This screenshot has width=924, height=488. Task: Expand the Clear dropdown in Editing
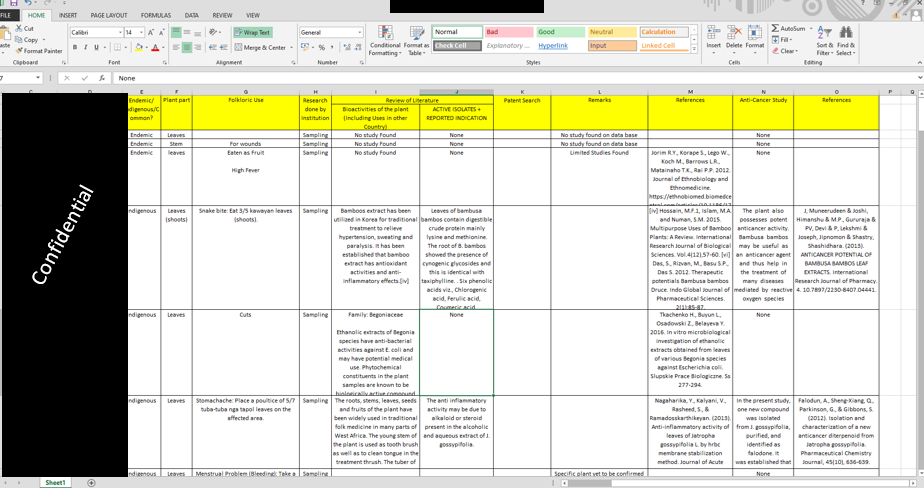(797, 51)
